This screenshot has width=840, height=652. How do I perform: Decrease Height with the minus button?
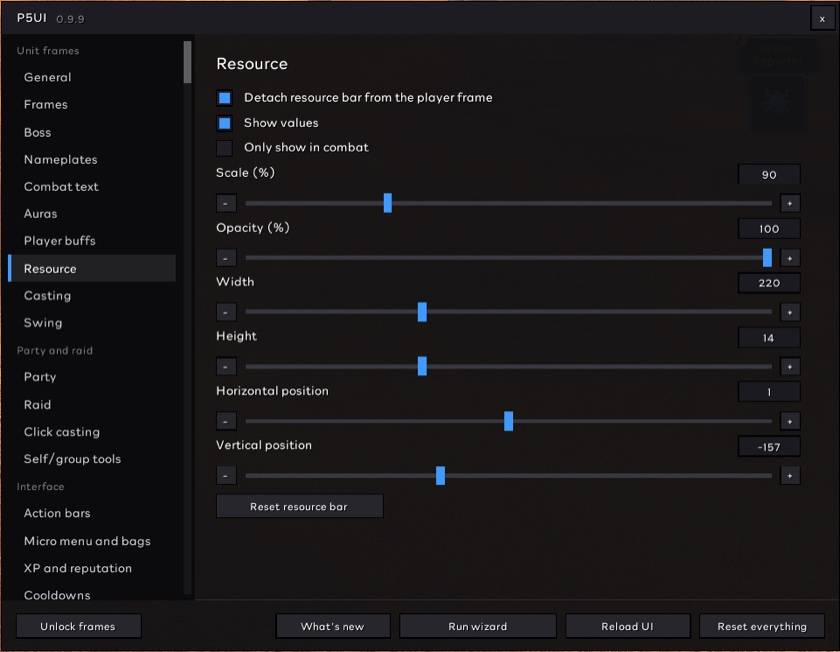point(226,366)
